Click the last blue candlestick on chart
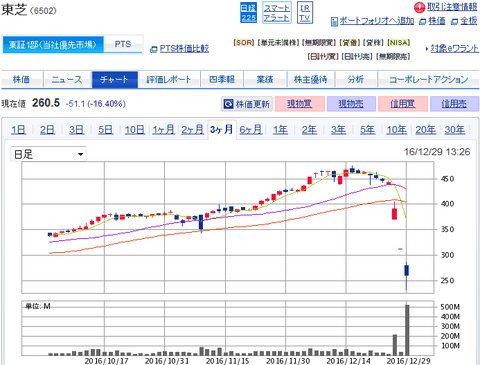 click(406, 270)
